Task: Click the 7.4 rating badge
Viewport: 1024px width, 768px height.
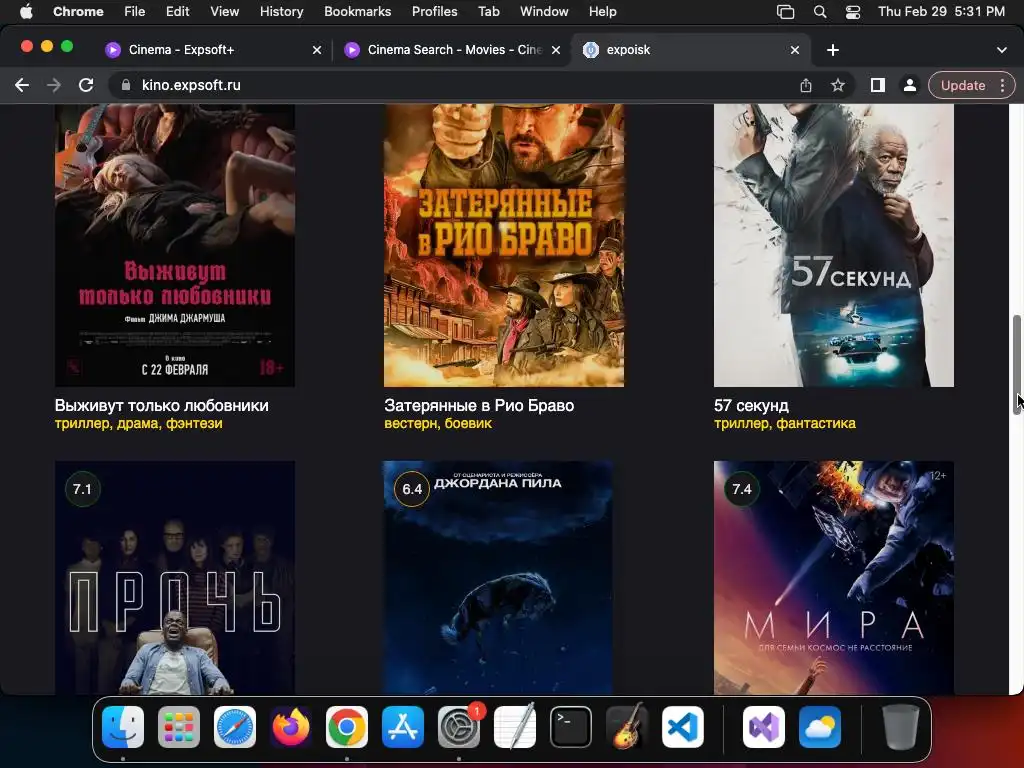Action: [742, 489]
